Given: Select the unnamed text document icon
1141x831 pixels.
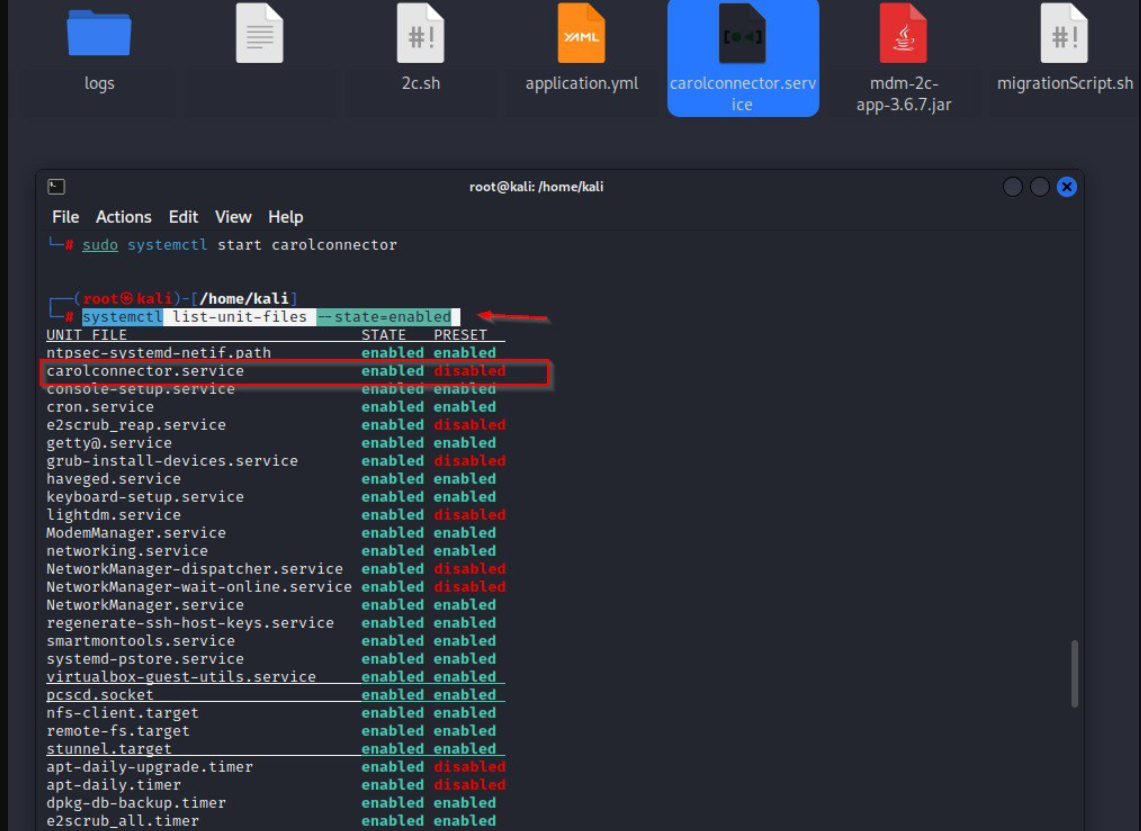Looking at the screenshot, I should [259, 36].
